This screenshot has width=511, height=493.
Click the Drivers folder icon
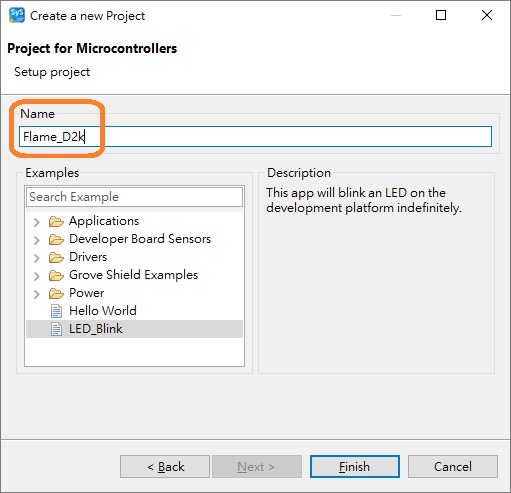(x=56, y=257)
